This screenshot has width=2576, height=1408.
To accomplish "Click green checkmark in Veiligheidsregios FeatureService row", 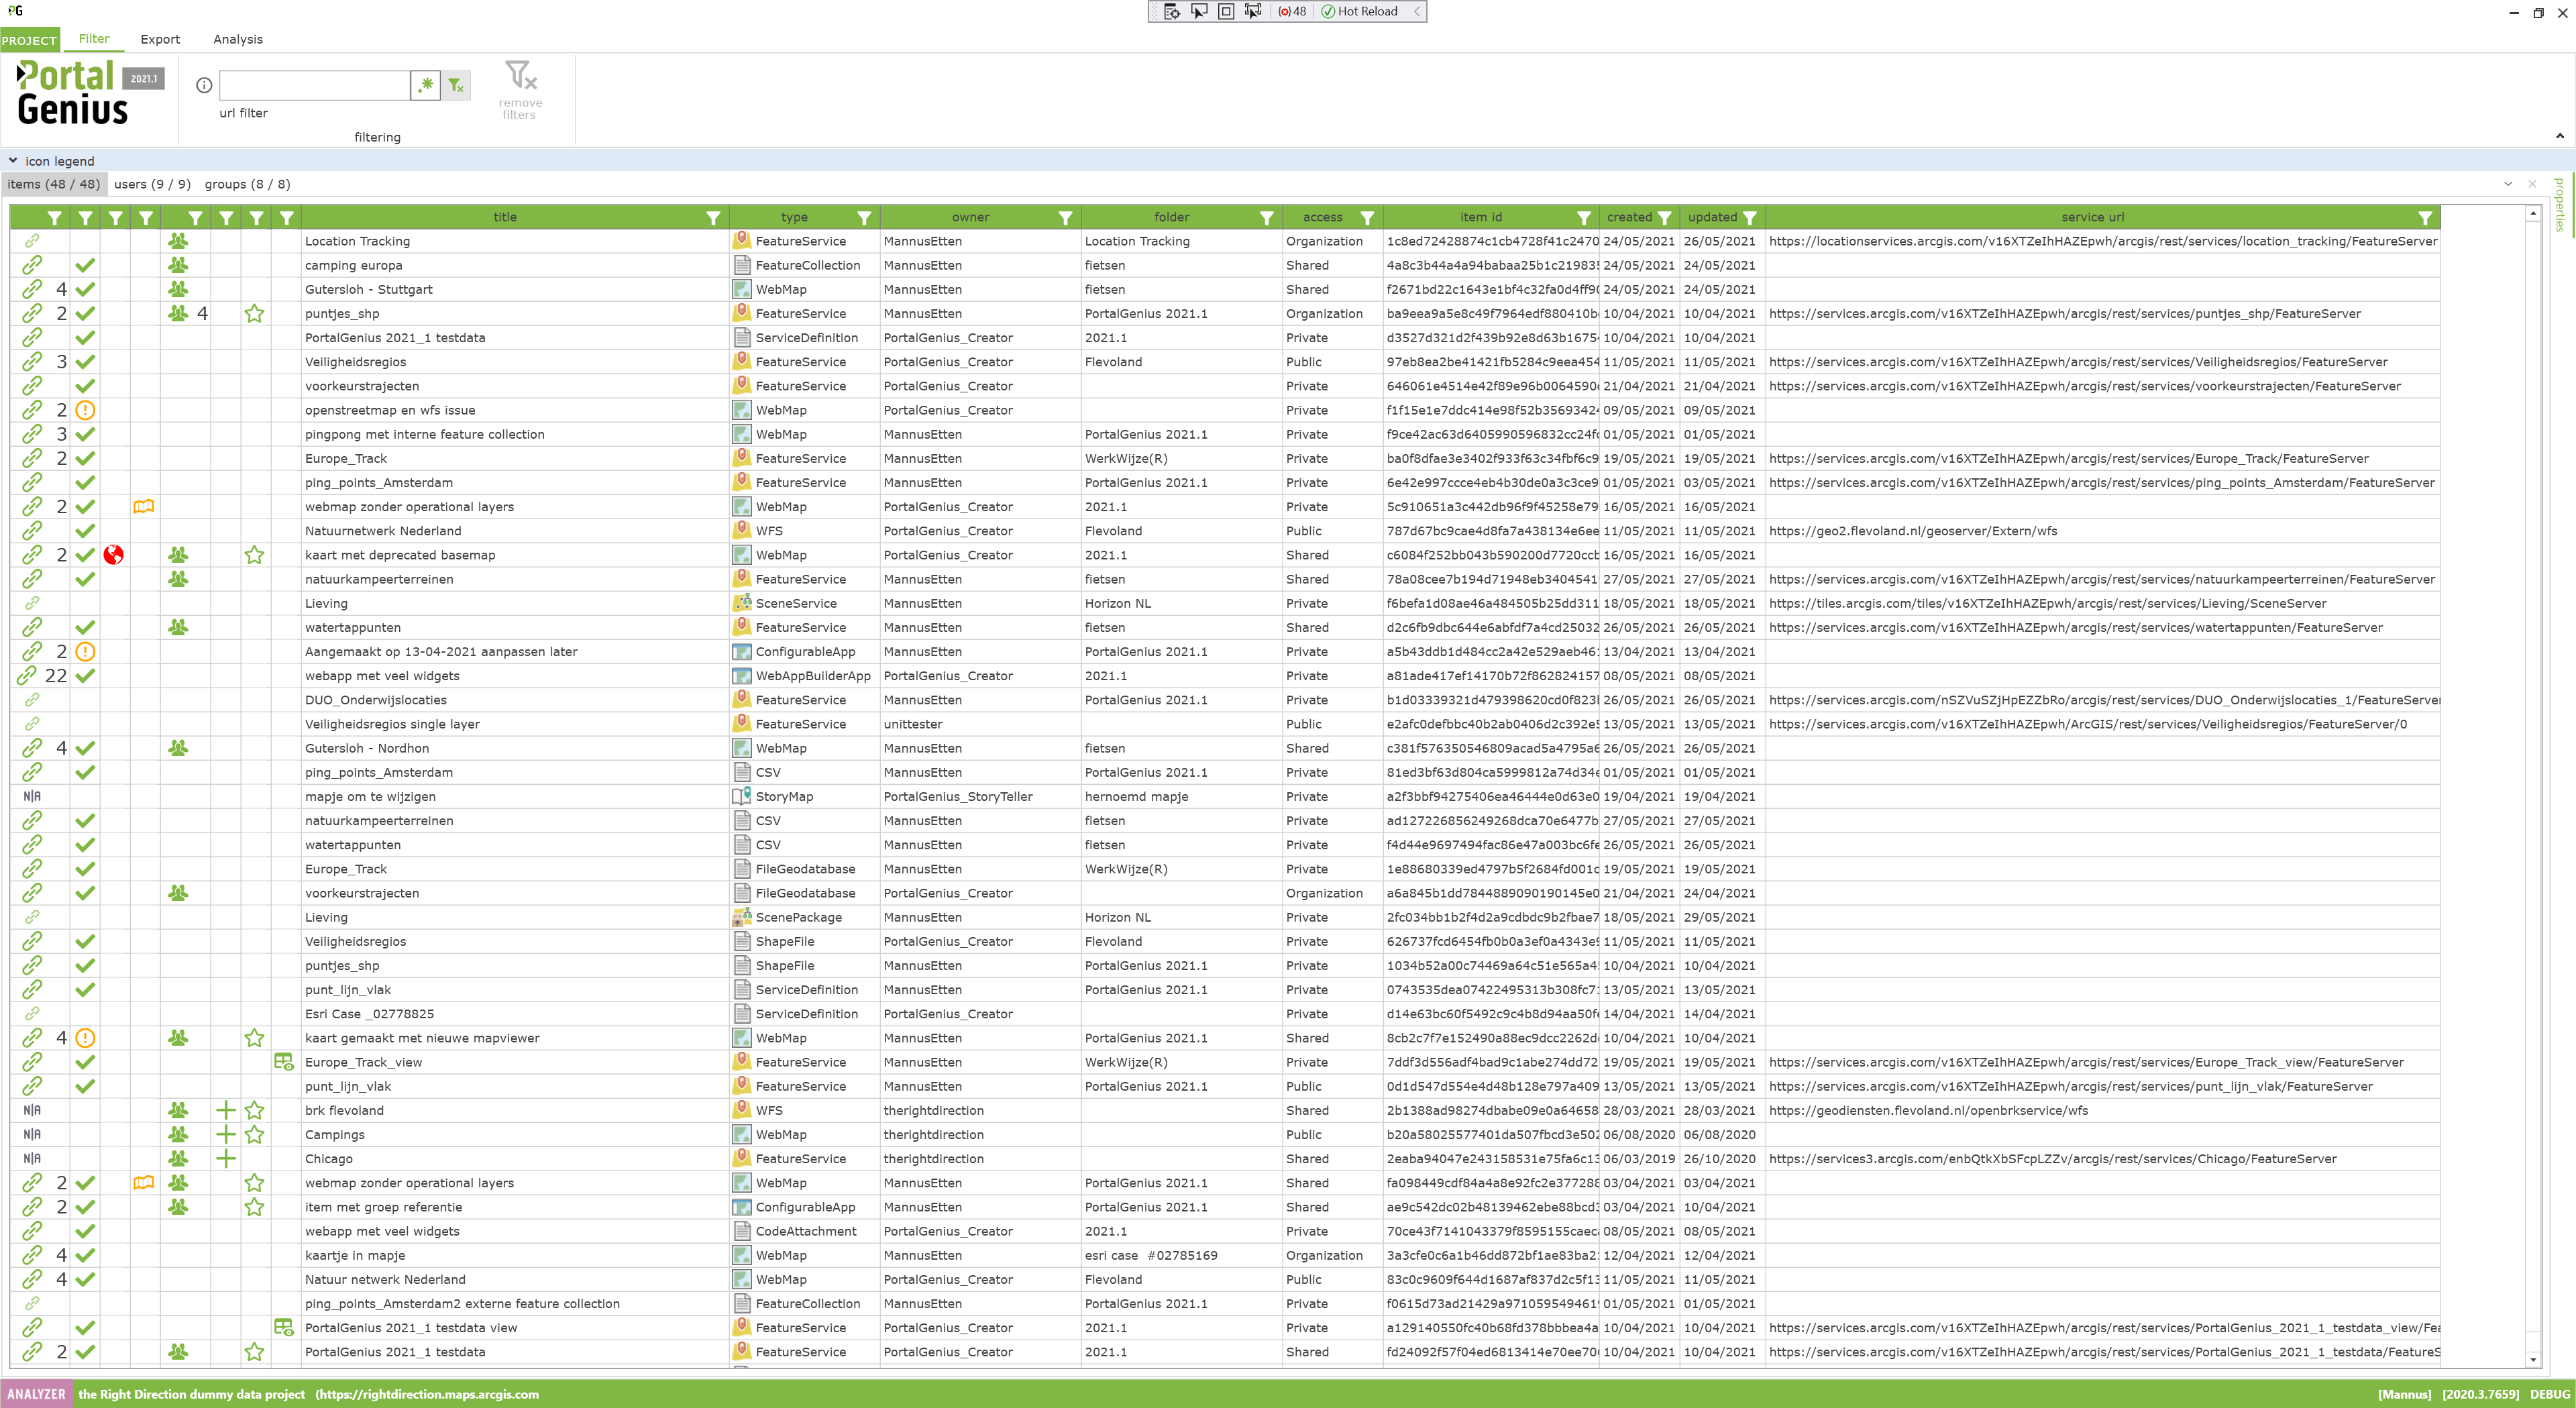I will click(86, 362).
